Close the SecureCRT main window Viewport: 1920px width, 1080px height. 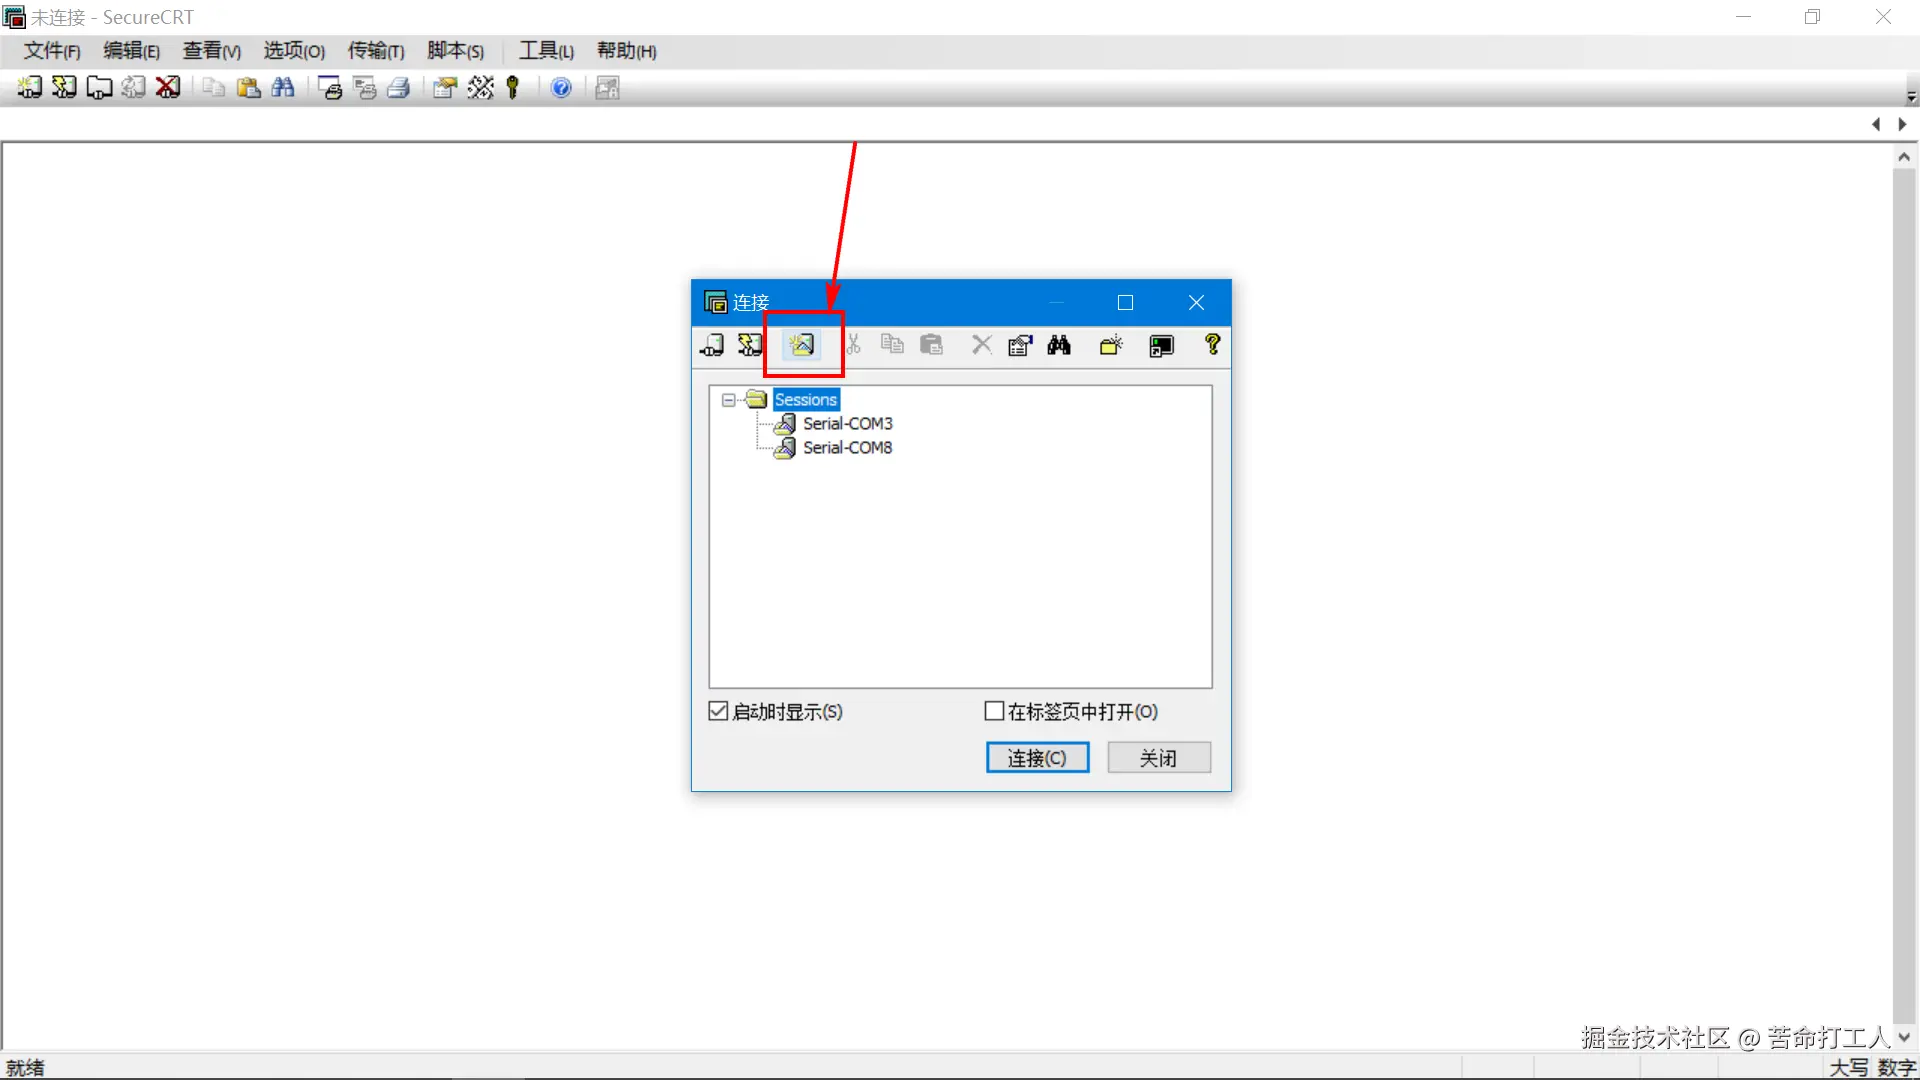pyautogui.click(x=1883, y=17)
